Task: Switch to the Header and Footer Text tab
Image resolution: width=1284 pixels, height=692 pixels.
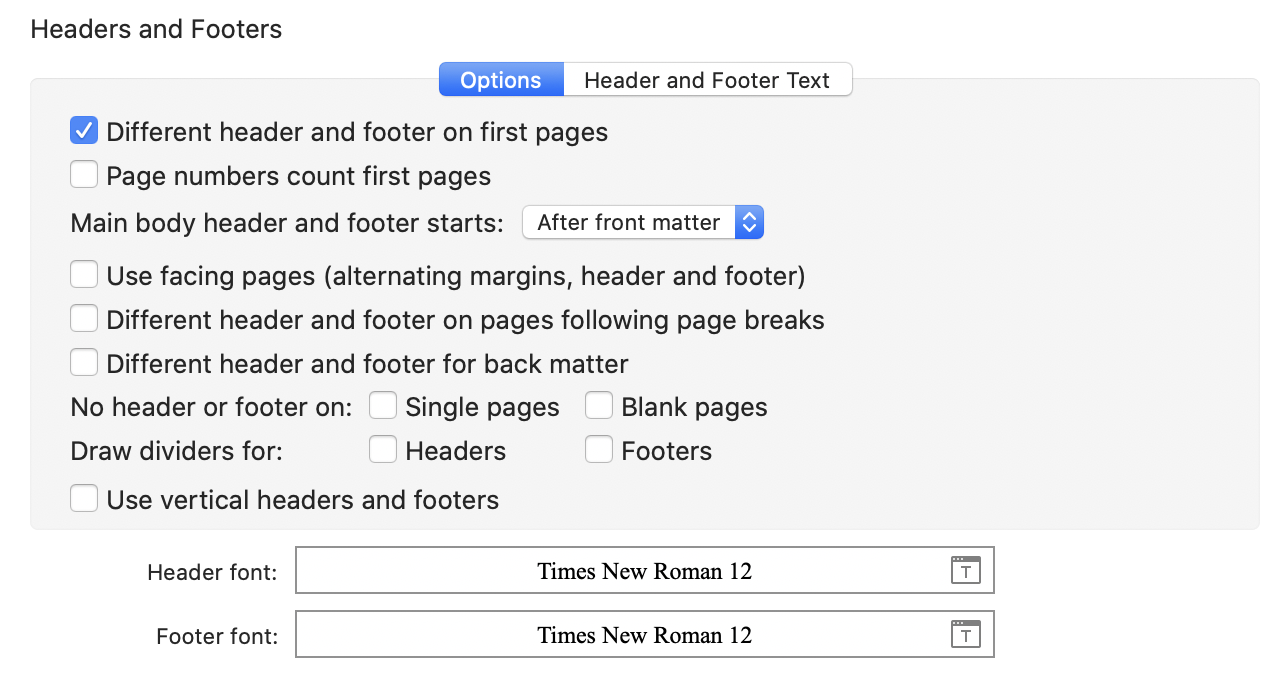Action: (x=707, y=80)
